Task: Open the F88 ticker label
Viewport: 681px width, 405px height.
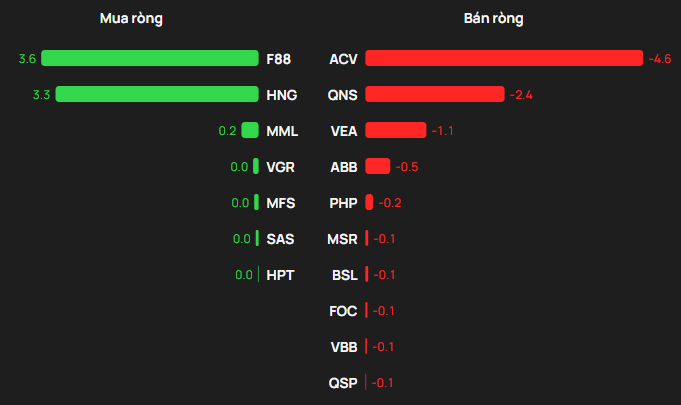Action: [x=279, y=59]
